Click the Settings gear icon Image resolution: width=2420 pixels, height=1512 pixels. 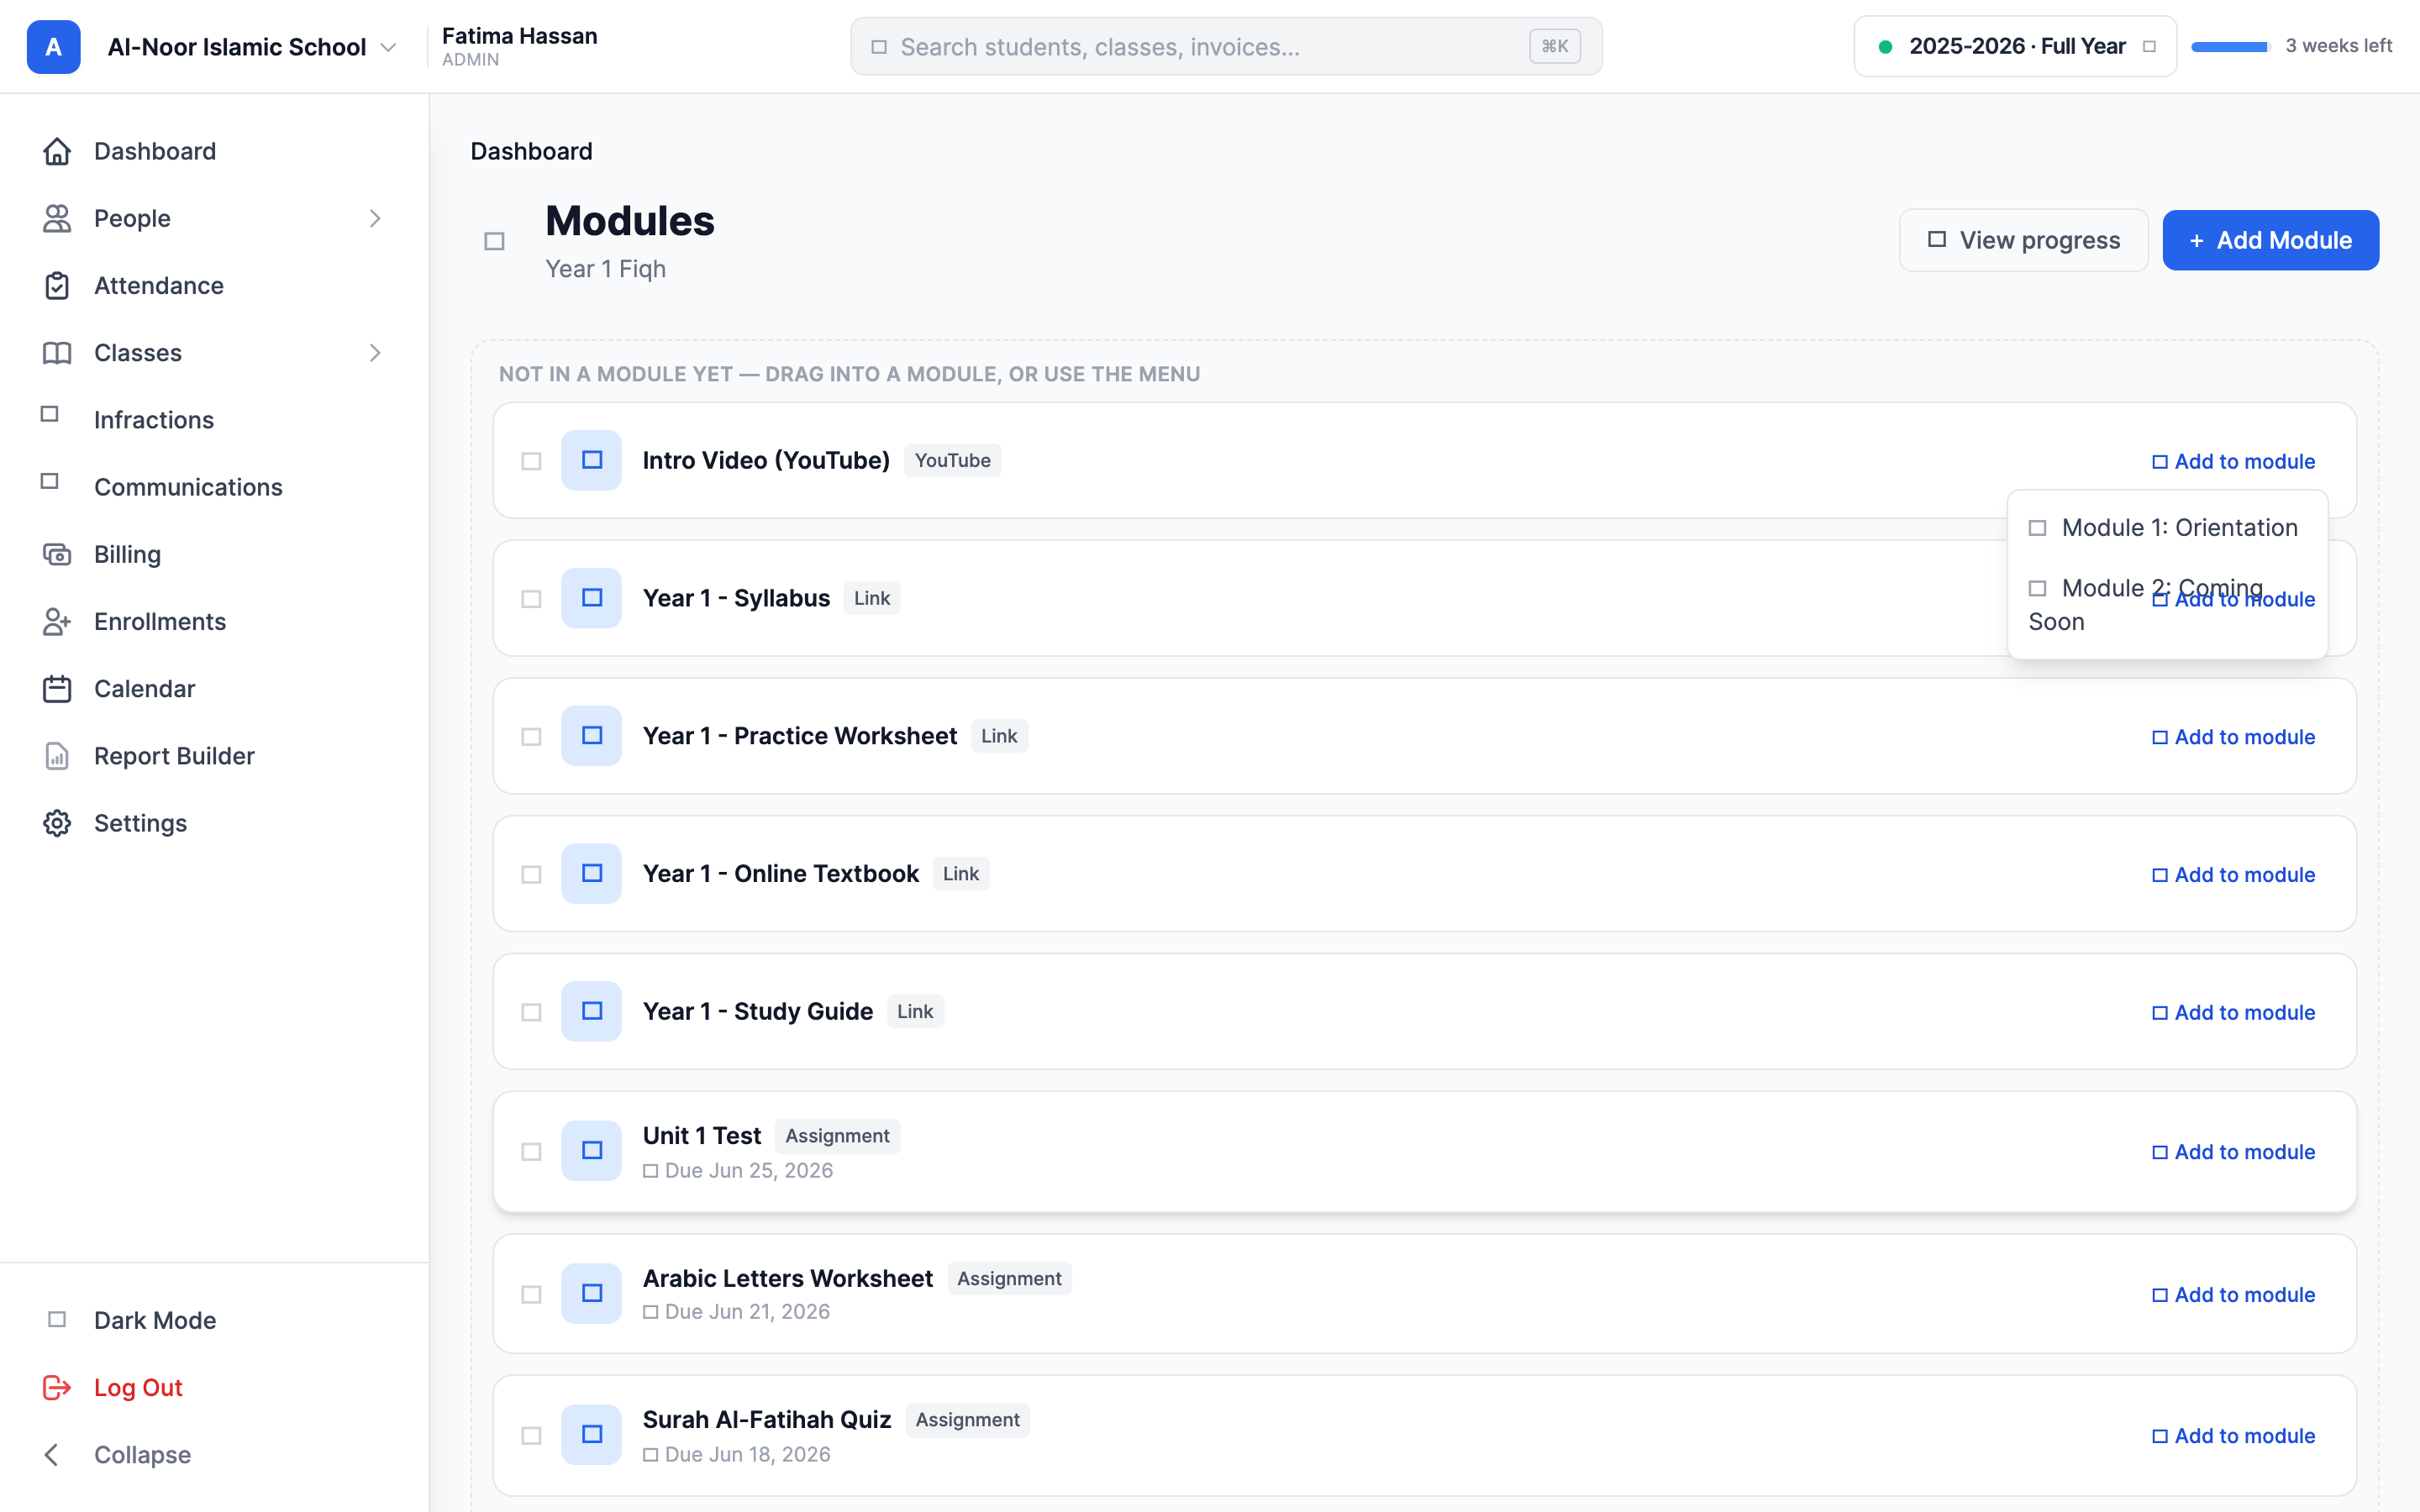[x=57, y=822]
